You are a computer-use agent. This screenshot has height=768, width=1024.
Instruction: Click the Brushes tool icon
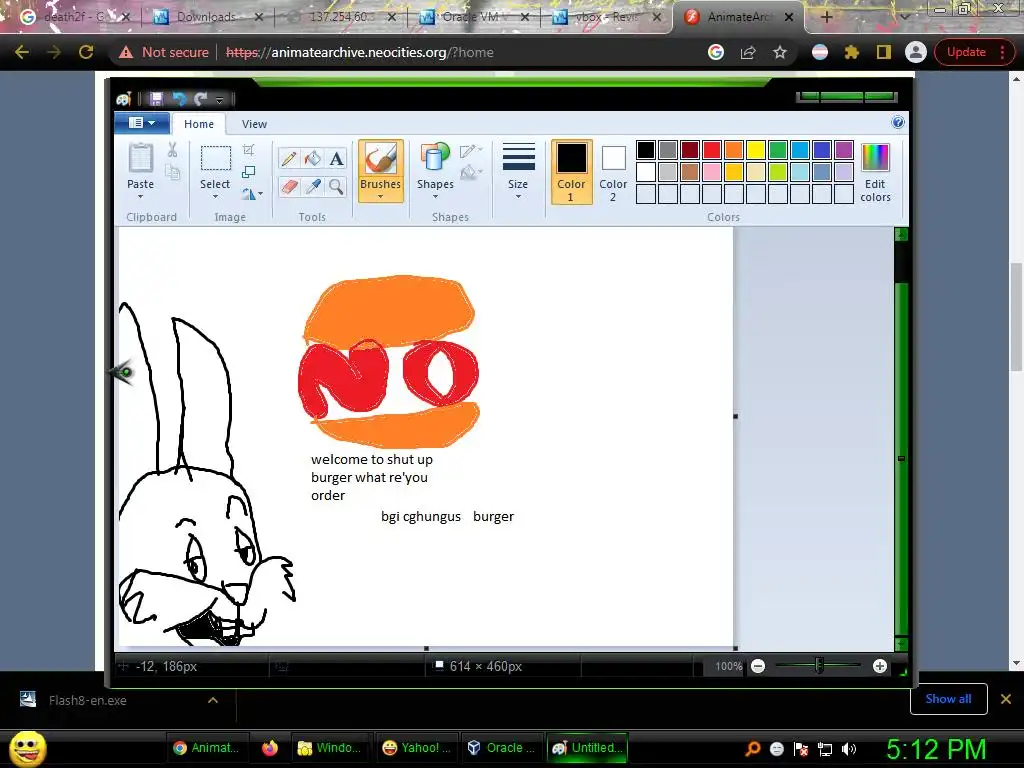coord(380,159)
